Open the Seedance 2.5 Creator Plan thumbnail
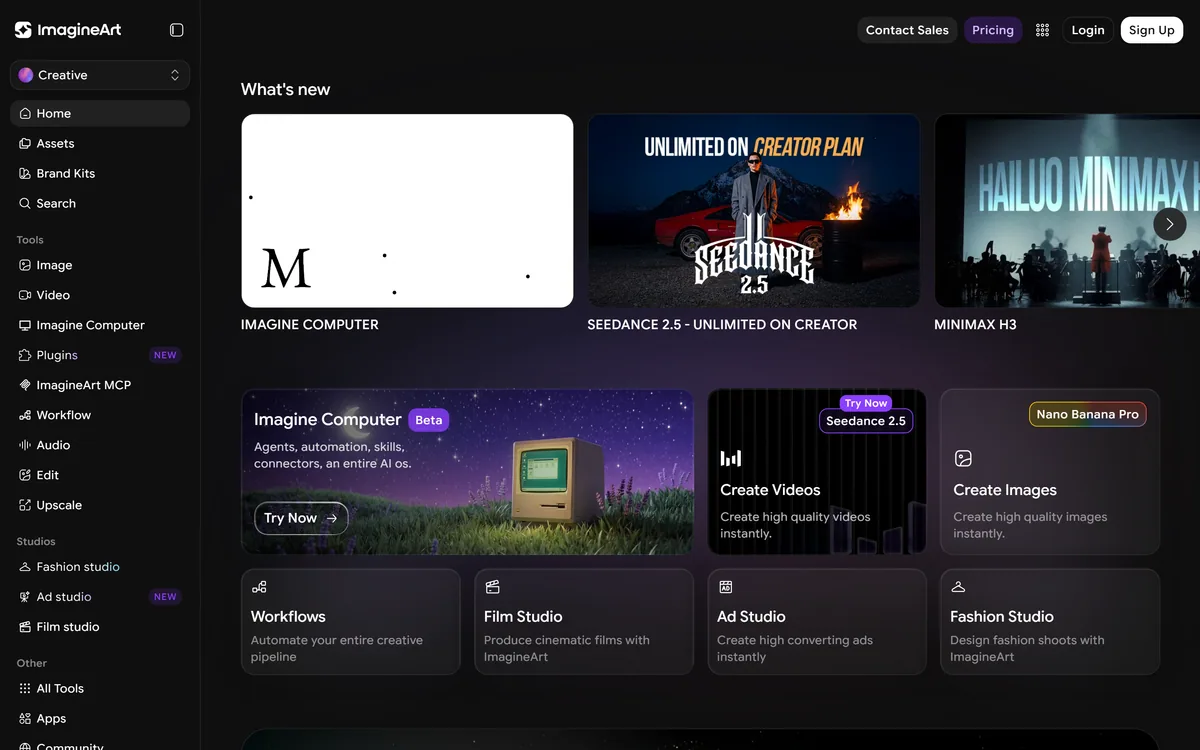 tap(754, 211)
